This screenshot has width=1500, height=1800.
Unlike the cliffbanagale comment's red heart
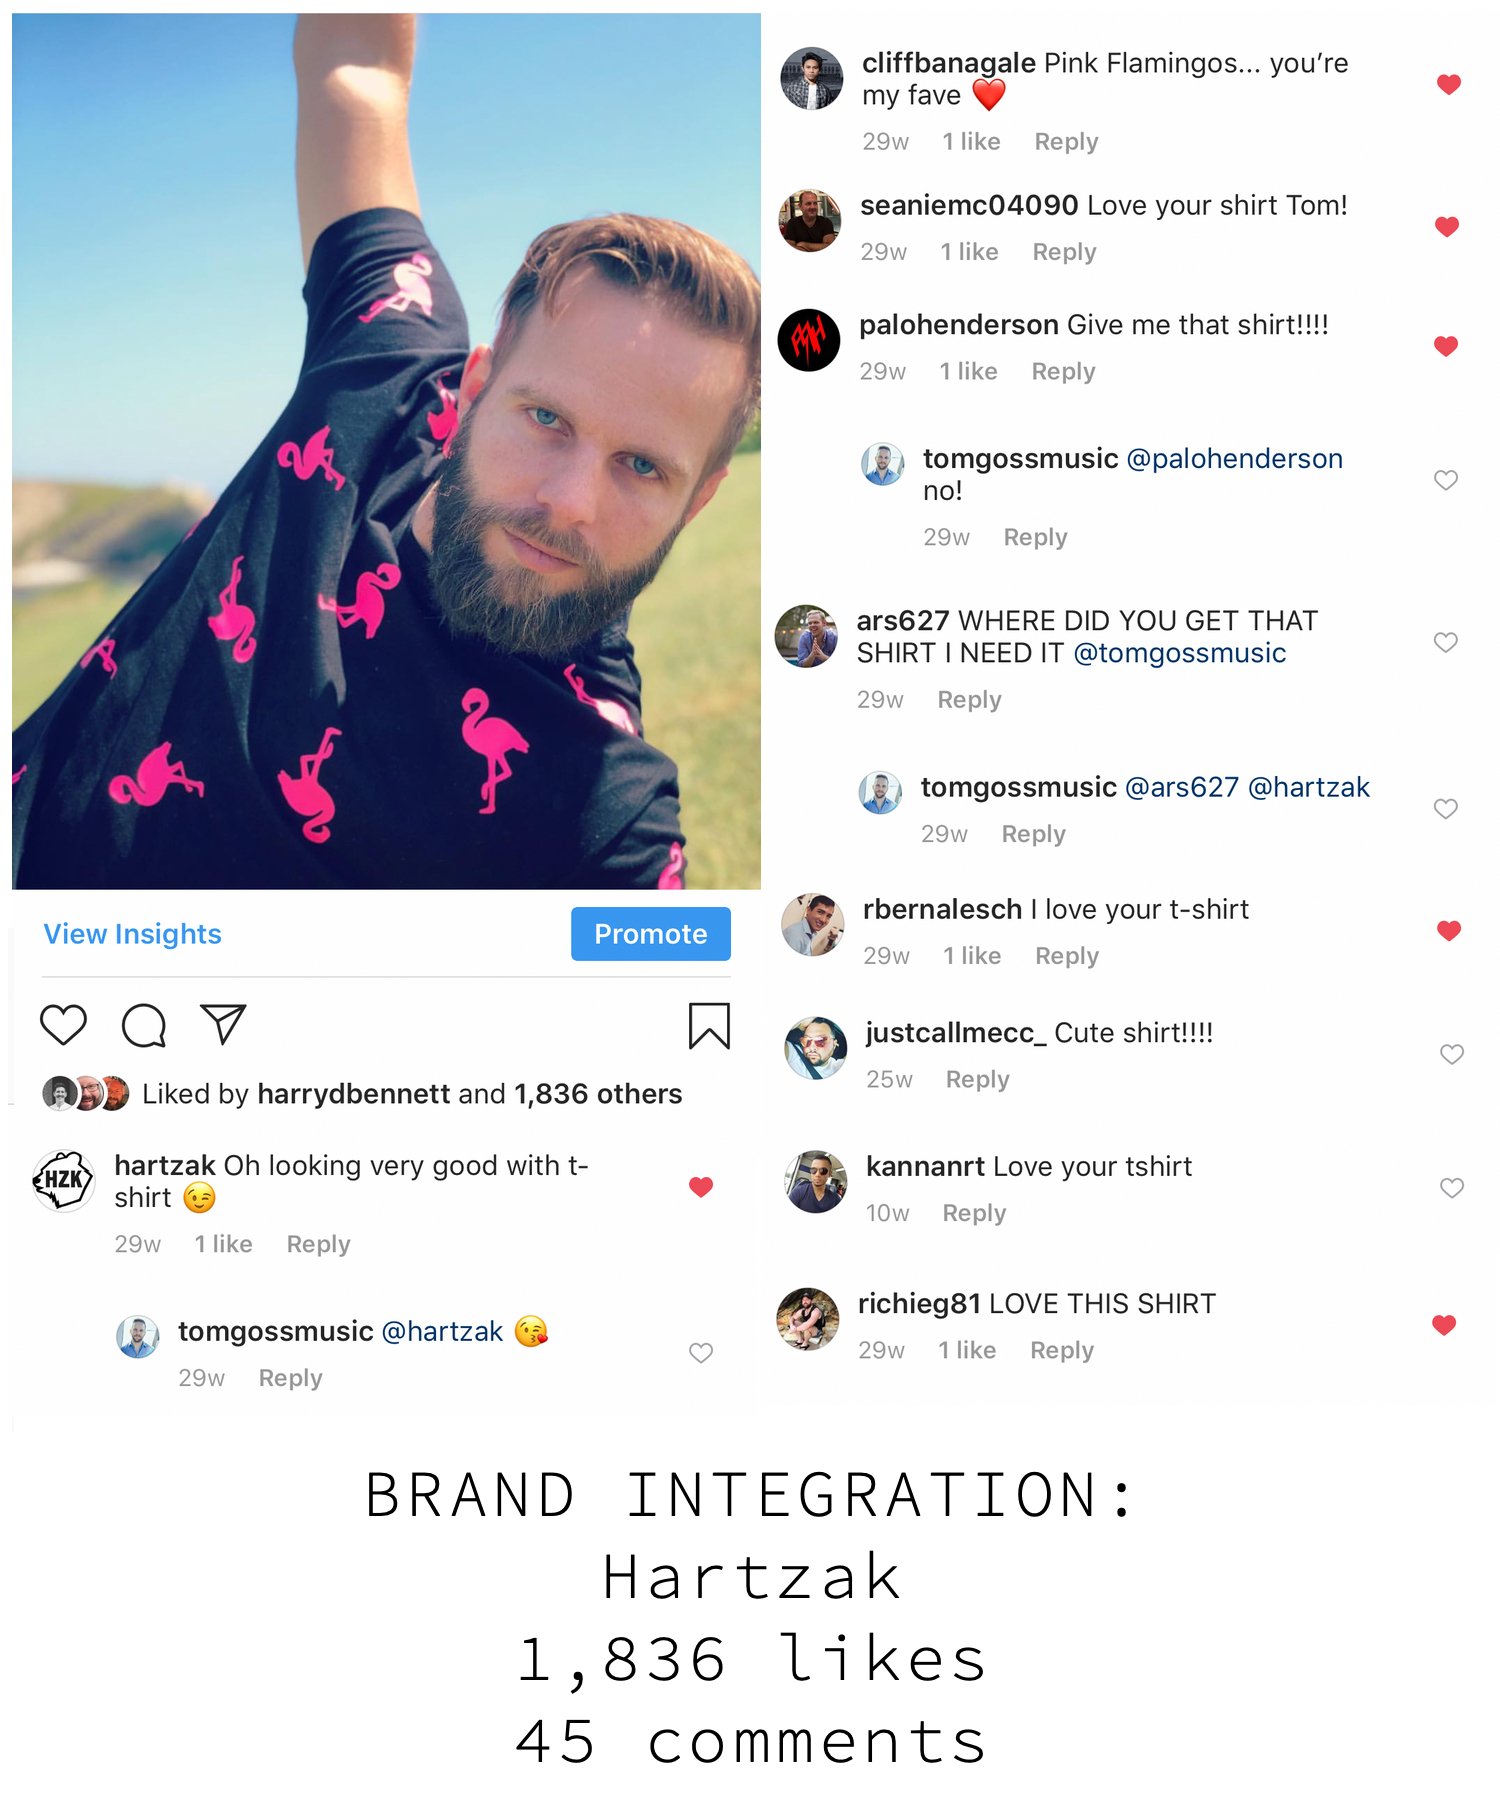(x=1449, y=84)
